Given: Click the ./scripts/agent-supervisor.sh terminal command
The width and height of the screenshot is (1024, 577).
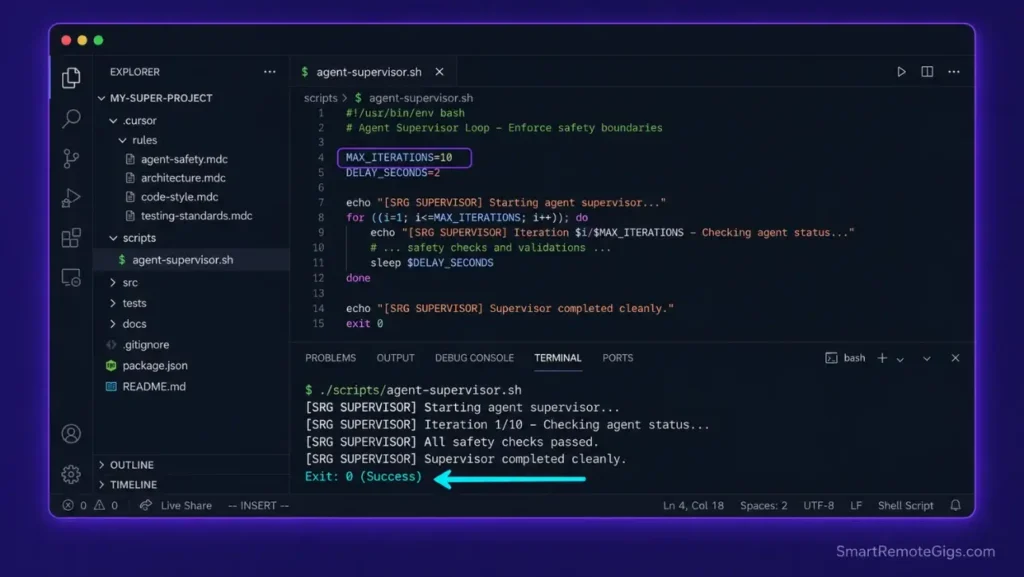Looking at the screenshot, I should 420,390.
